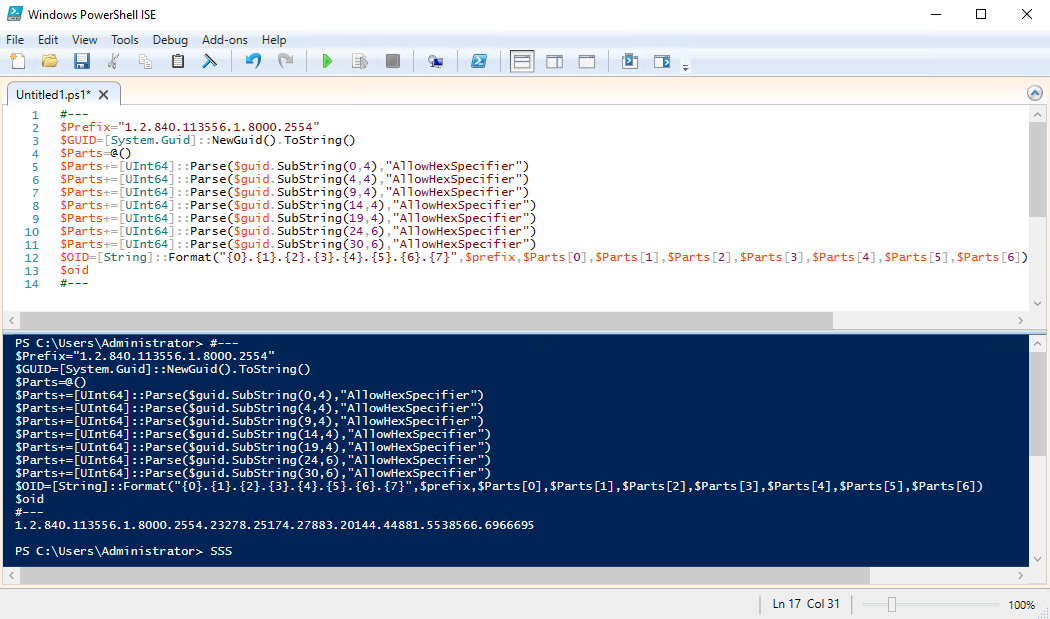Click the generated OID output in console

[x=275, y=525]
